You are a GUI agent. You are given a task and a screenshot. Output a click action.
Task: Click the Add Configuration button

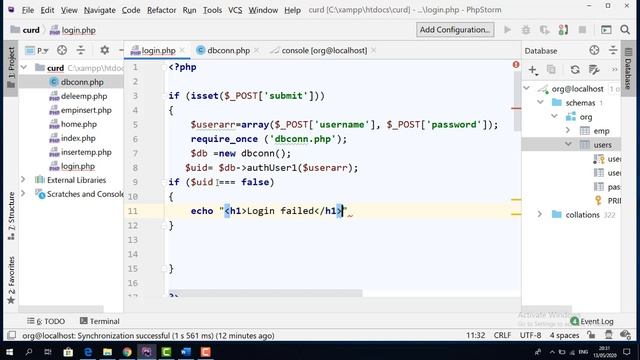[455, 30]
